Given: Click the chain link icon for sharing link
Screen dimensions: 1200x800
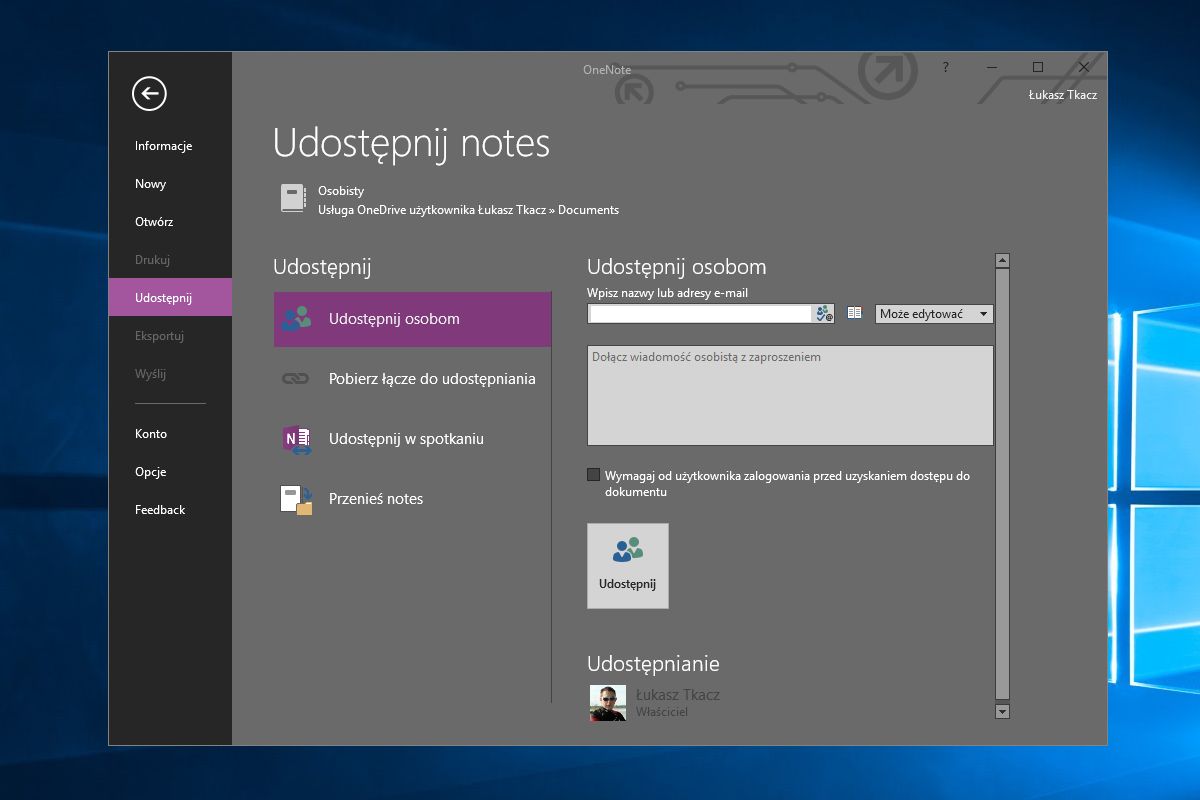Looking at the screenshot, I should 296,379.
